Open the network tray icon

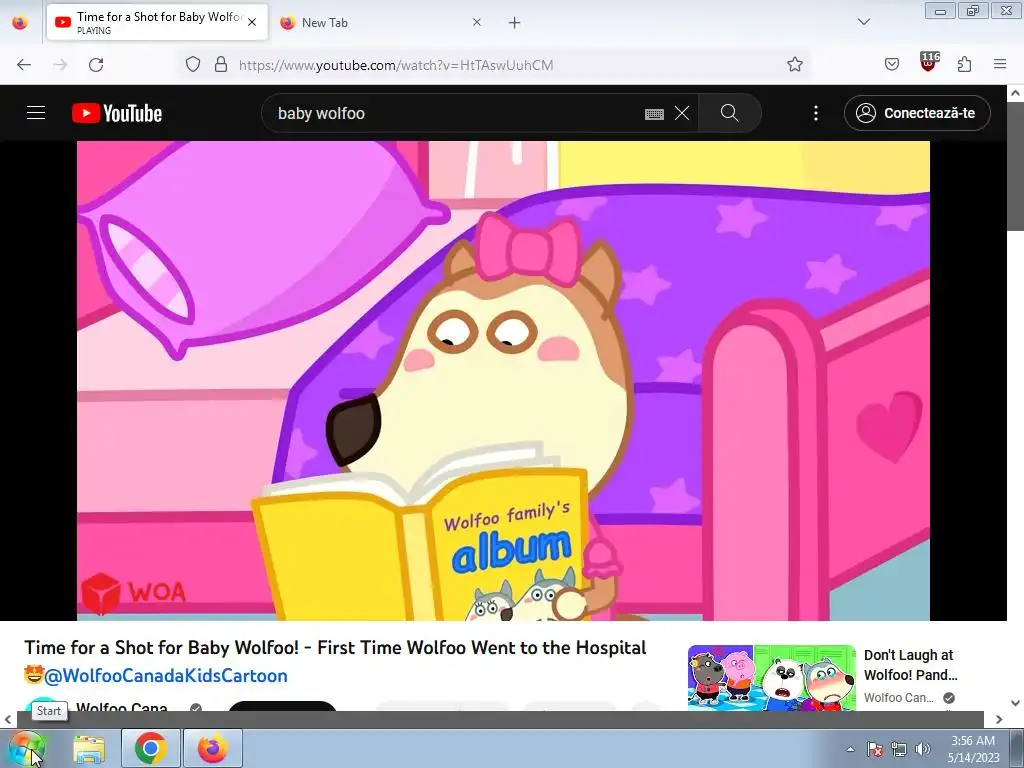pos(899,749)
